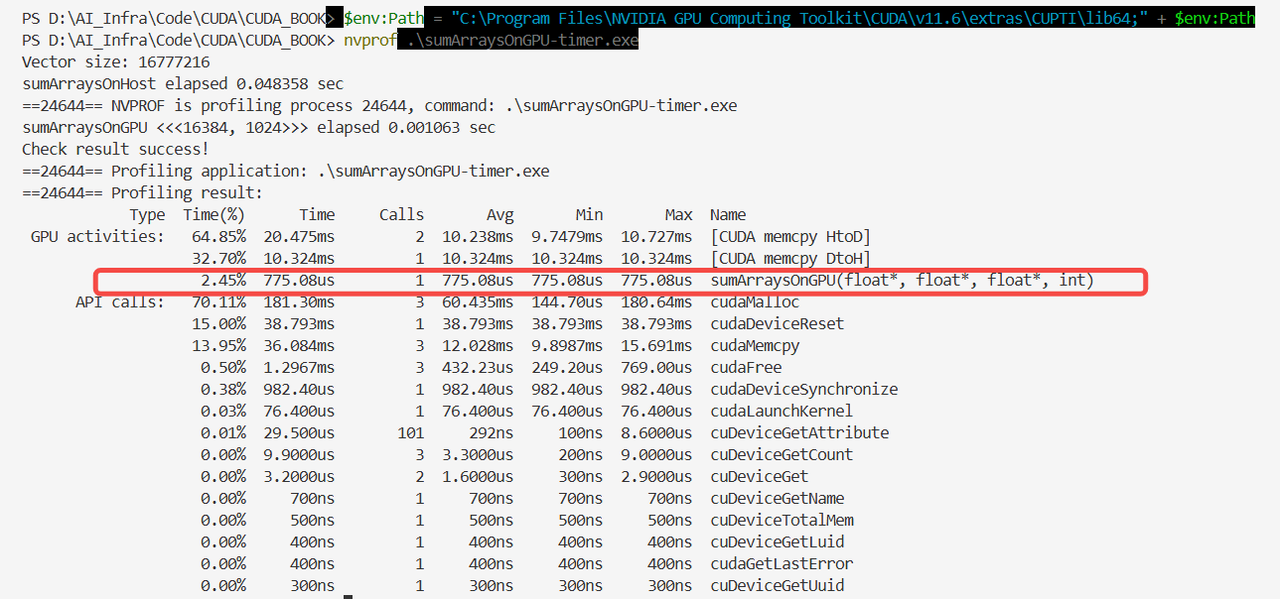This screenshot has width=1280, height=599.
Task: Click the 'API calls:' label
Action: click(120, 302)
